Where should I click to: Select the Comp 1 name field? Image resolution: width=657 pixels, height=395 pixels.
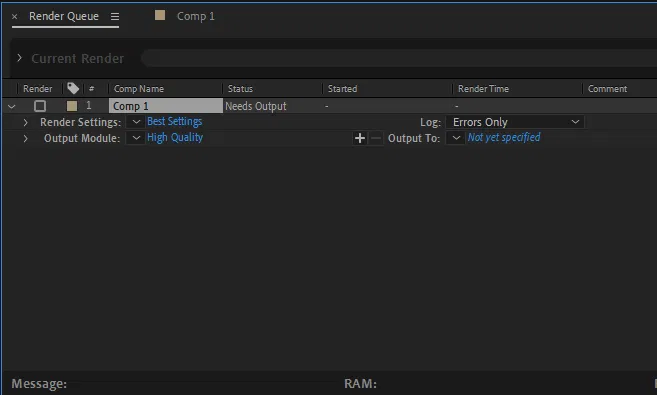166,106
